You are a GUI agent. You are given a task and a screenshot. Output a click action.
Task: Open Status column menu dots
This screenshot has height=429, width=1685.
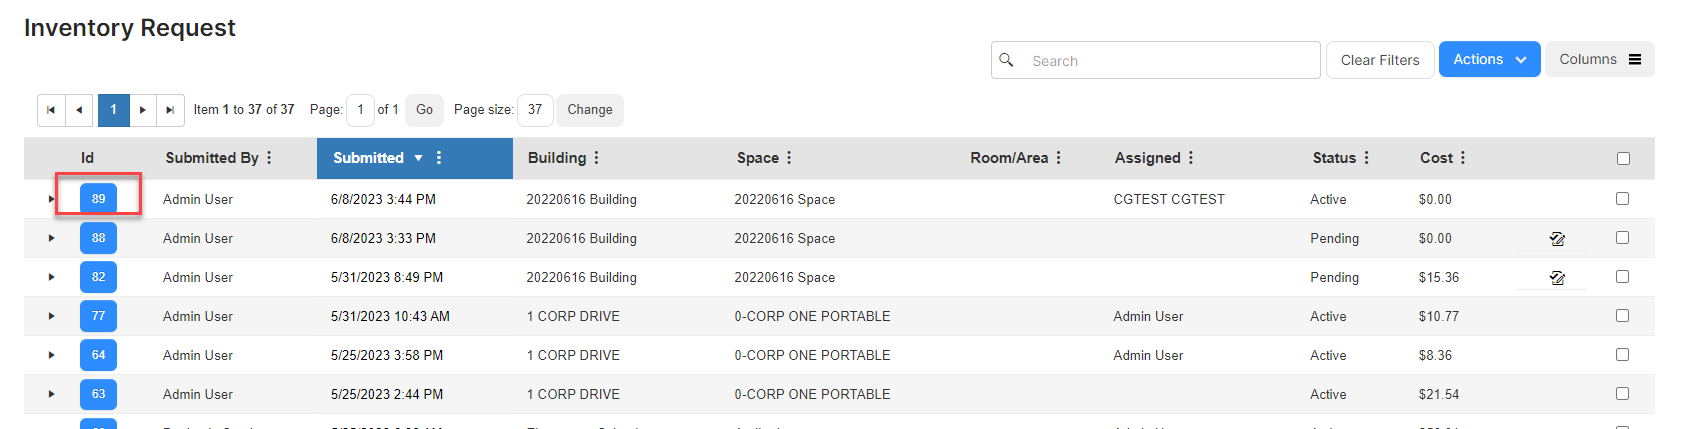pyautogui.click(x=1366, y=158)
